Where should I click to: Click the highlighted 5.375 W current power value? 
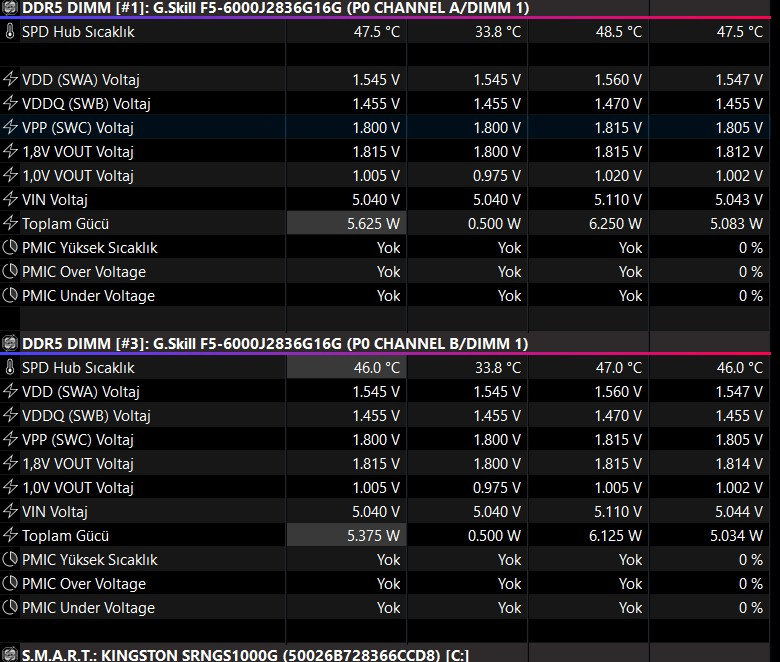tap(374, 536)
